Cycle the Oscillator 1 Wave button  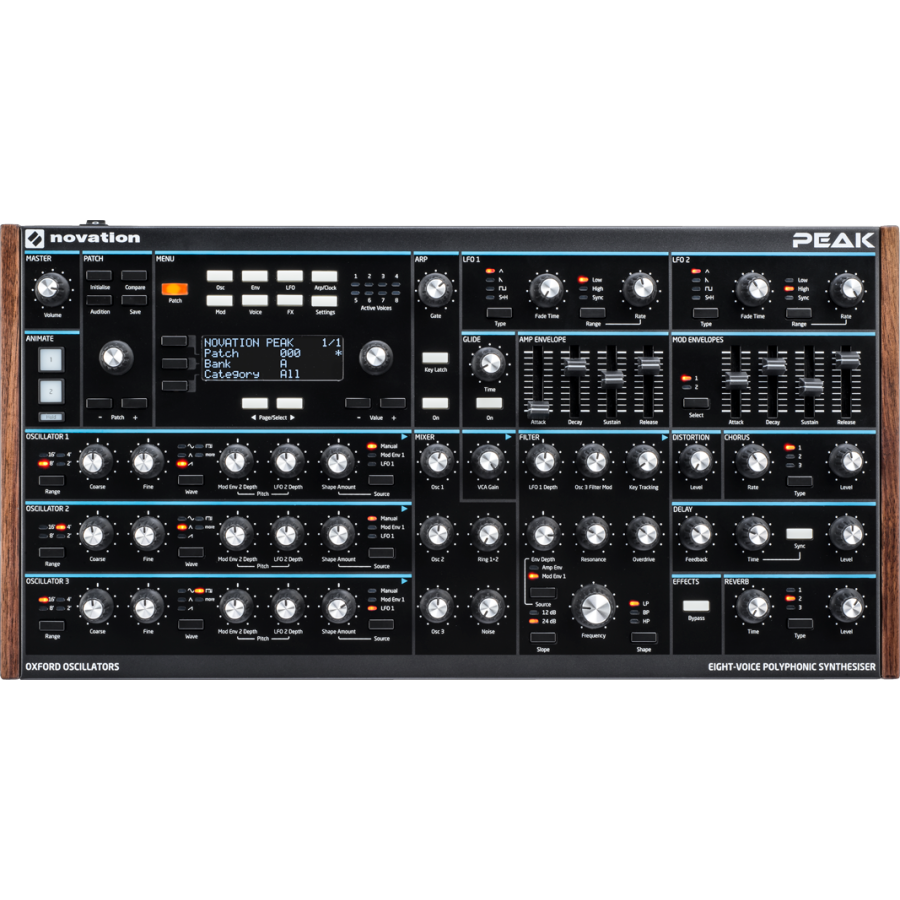(191, 480)
